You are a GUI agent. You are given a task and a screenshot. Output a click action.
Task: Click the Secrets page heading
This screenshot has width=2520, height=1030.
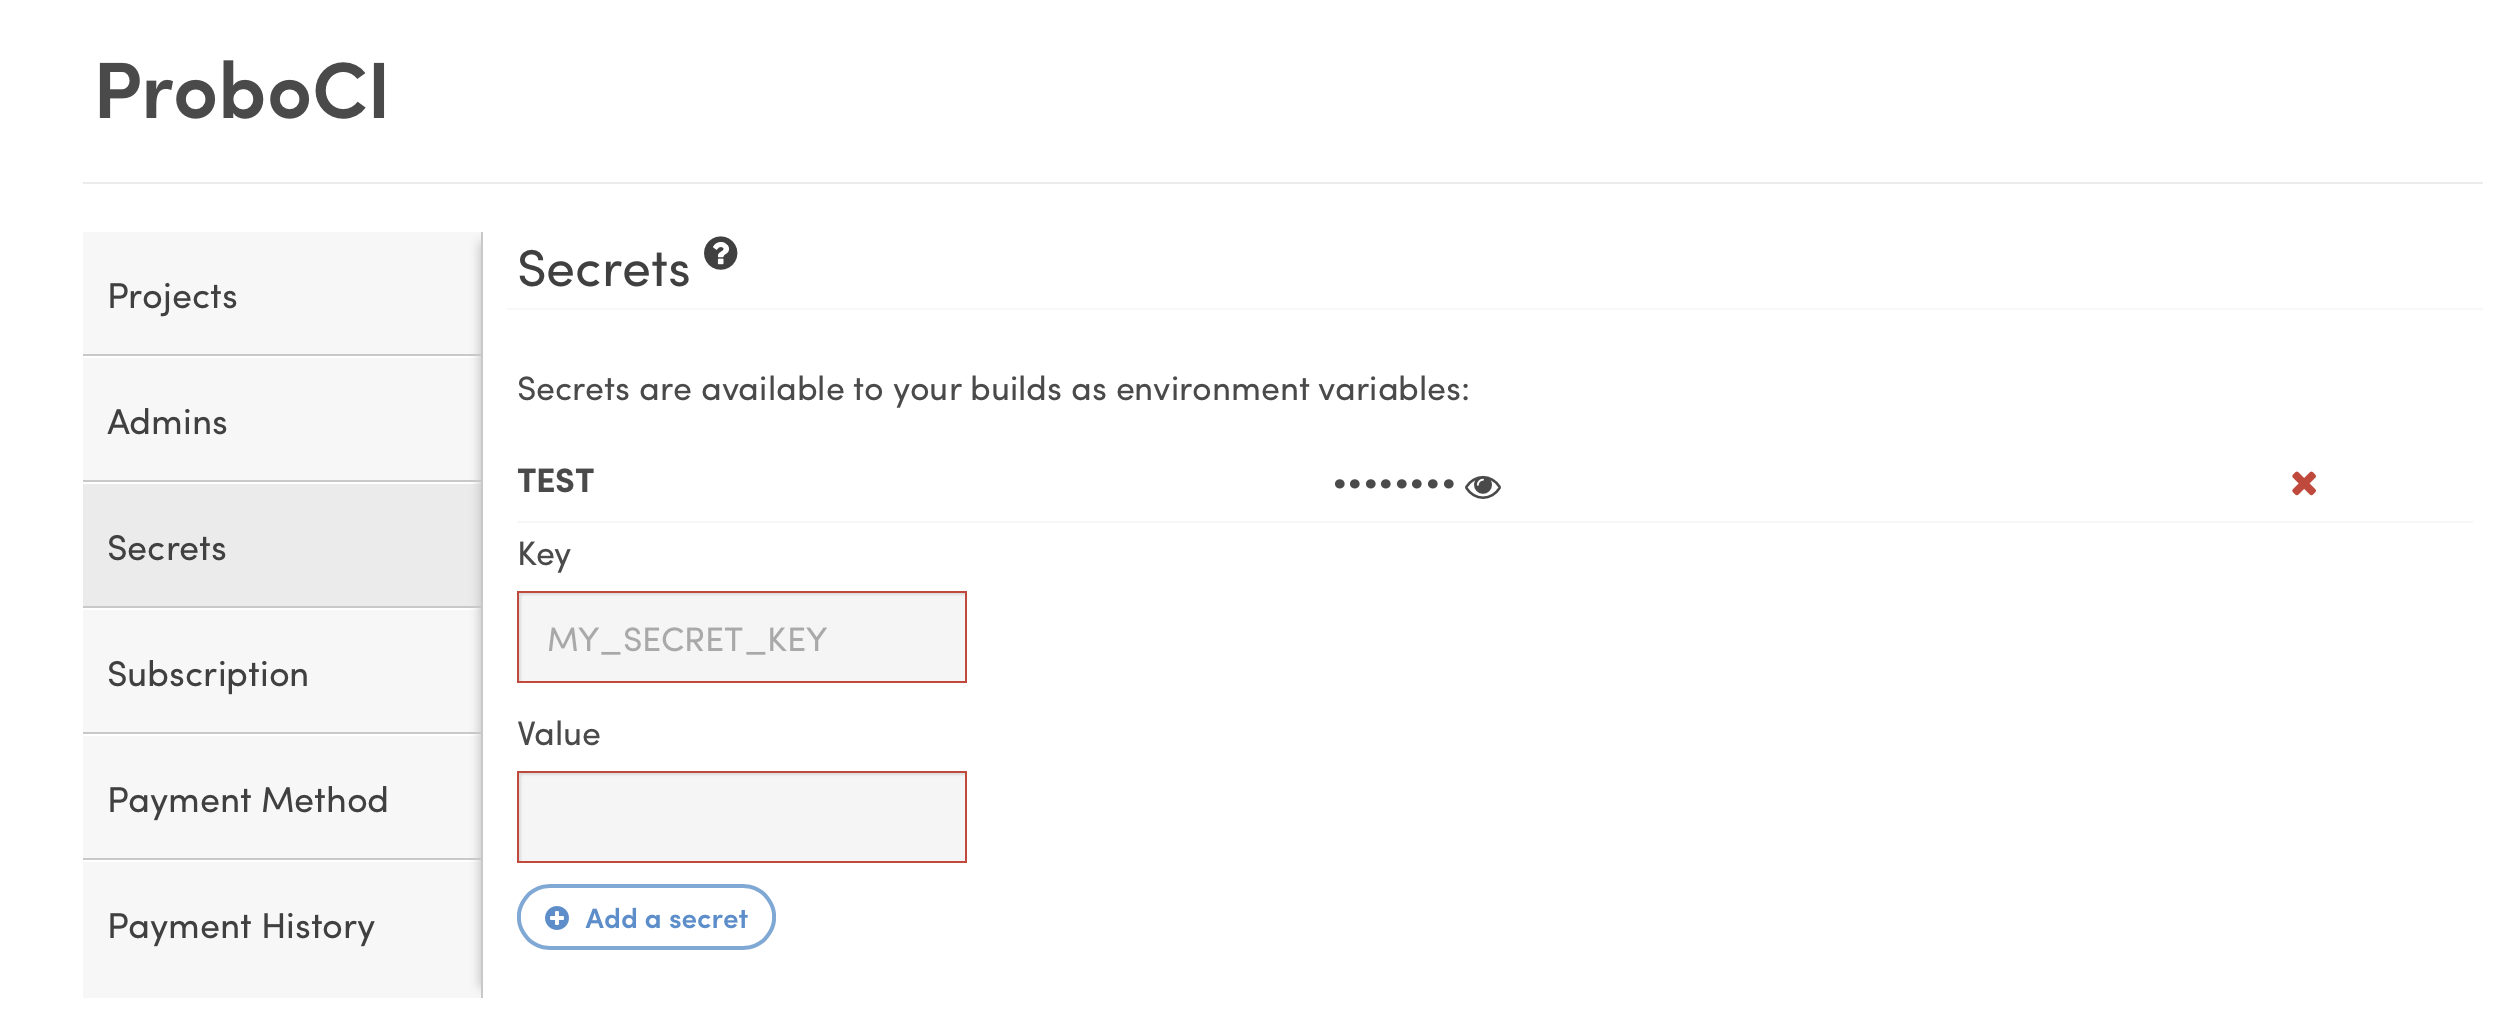604,269
